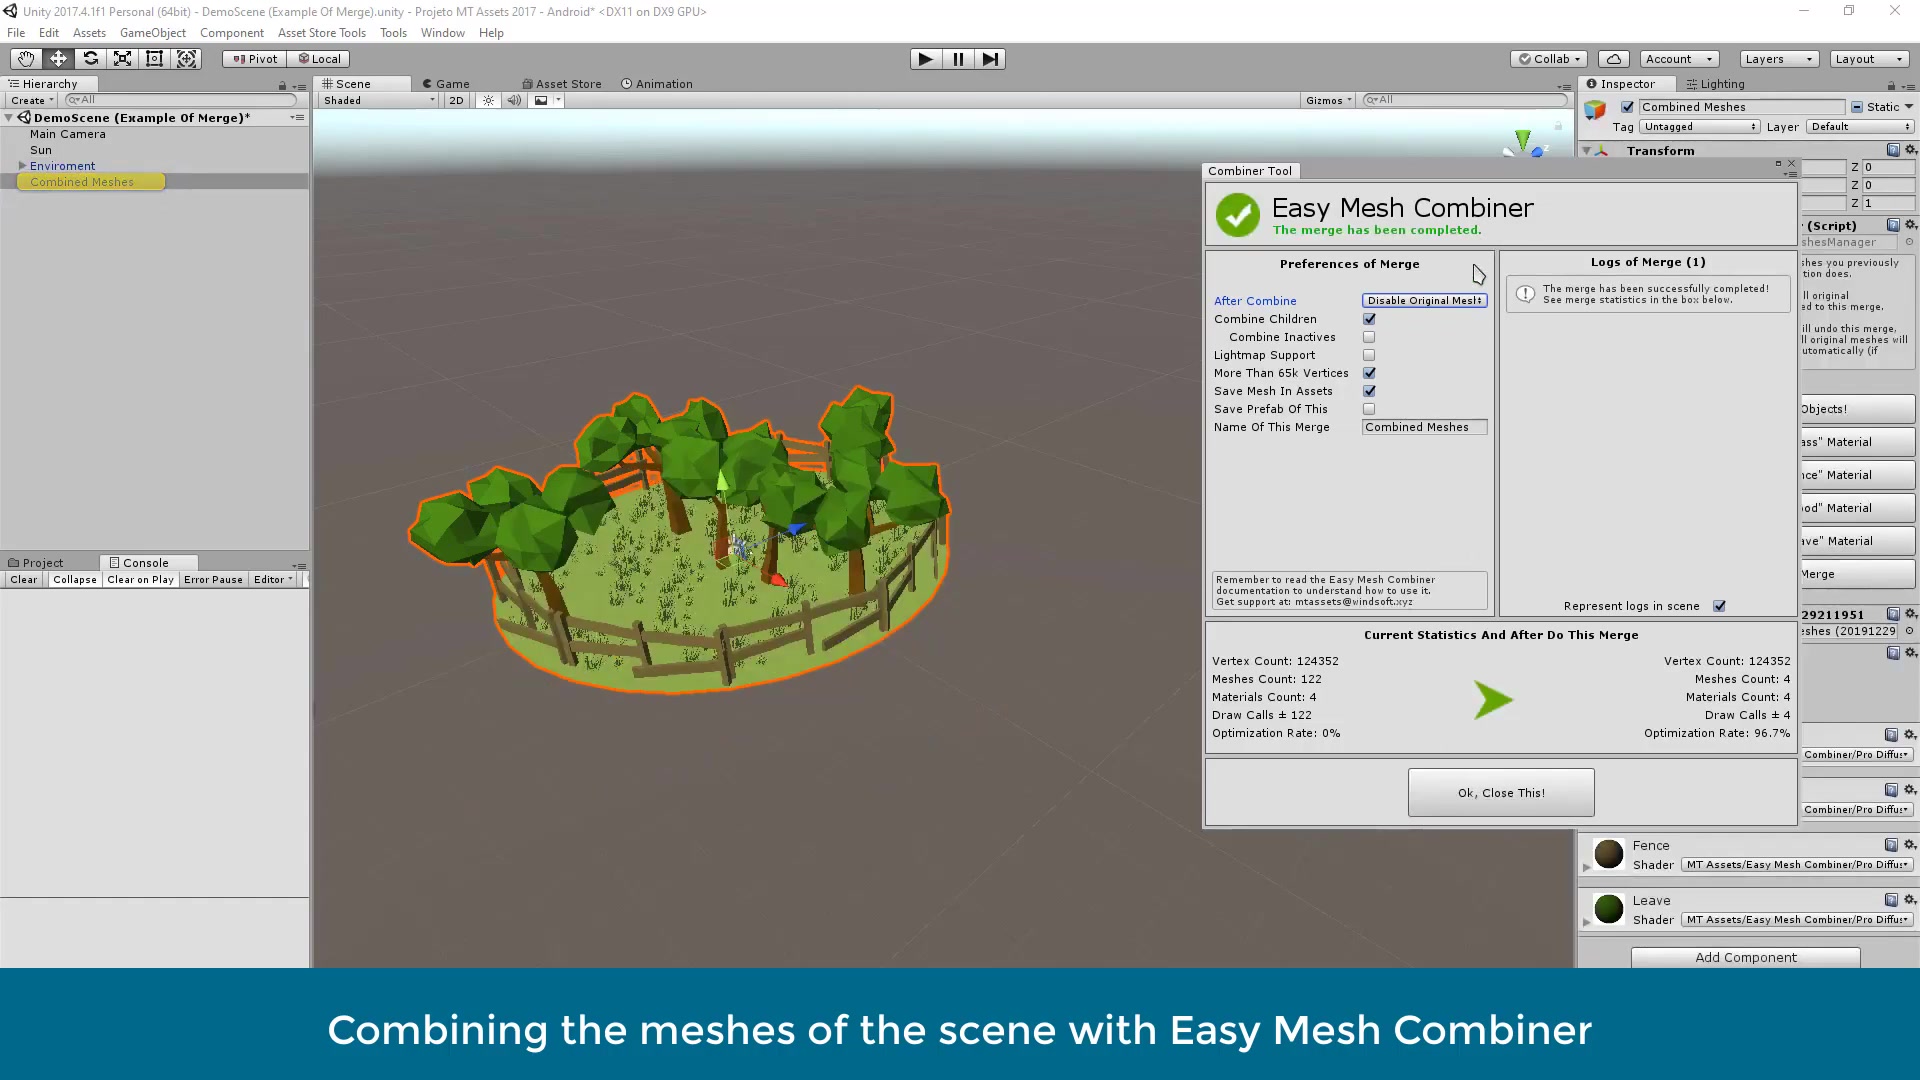
Task: Open the Tools menu
Action: (x=393, y=33)
